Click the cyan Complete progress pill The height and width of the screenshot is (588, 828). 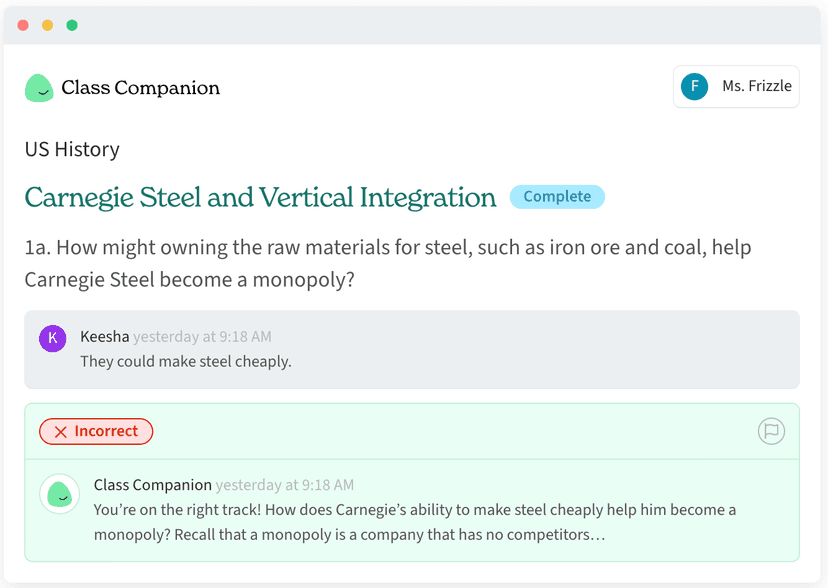[x=557, y=197]
